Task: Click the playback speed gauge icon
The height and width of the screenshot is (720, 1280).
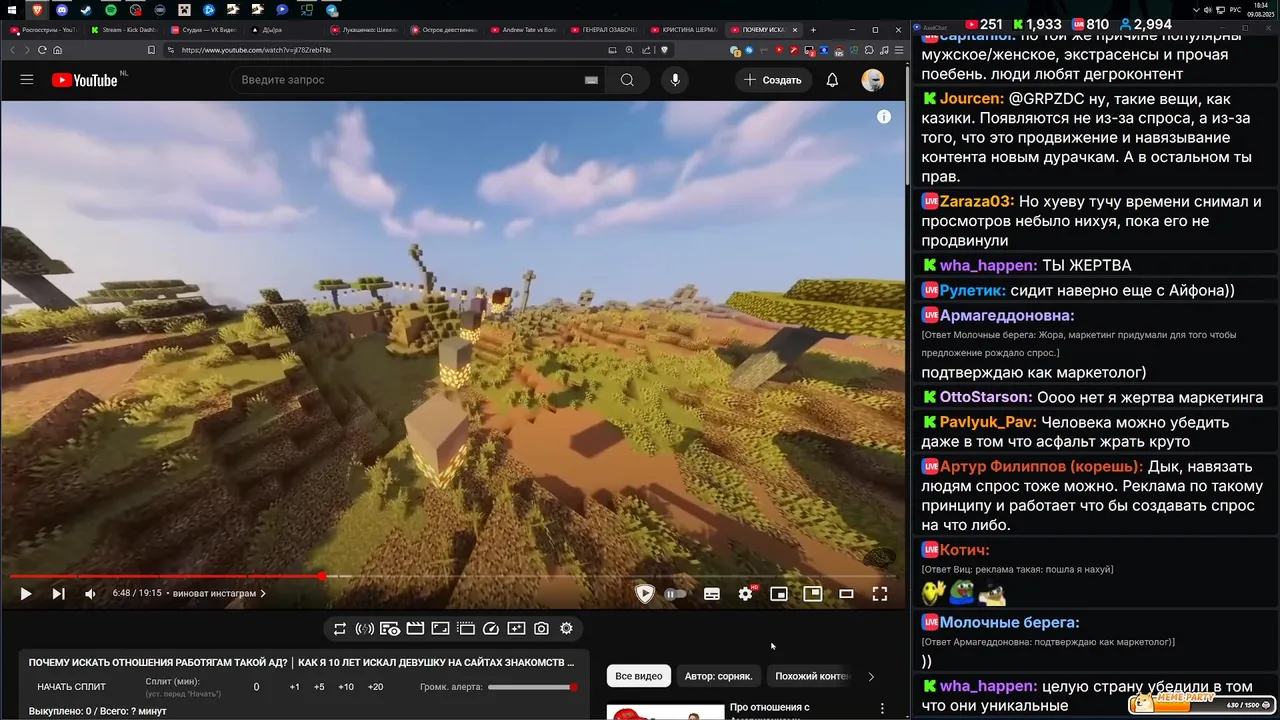Action: pos(490,629)
